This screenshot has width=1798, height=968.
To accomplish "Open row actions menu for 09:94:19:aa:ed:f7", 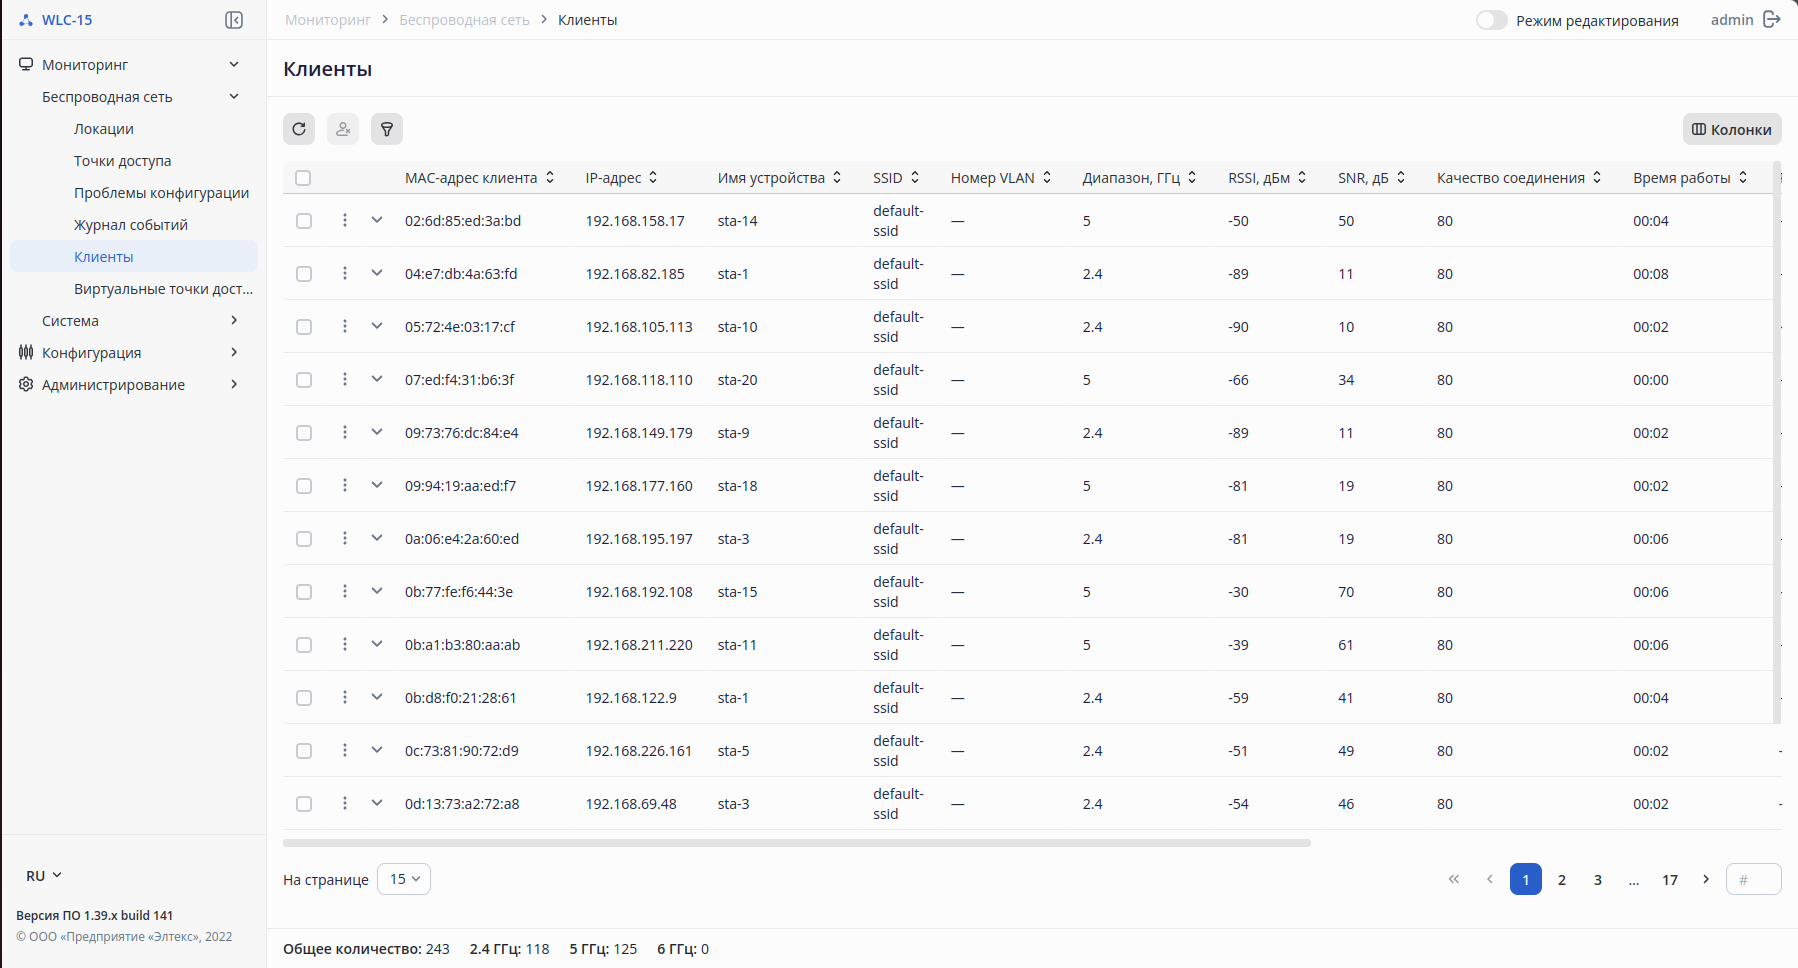I will (x=345, y=485).
